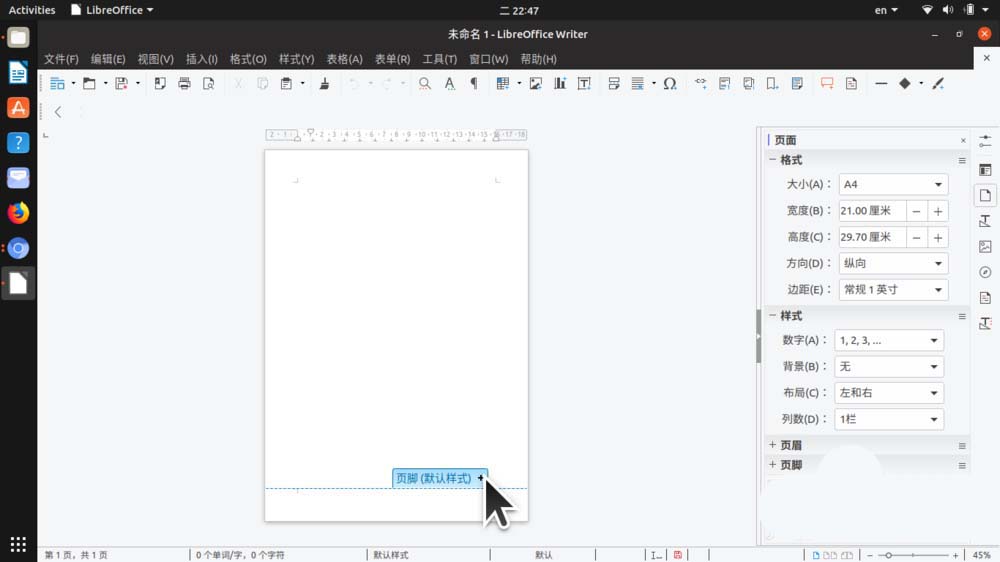Image resolution: width=1000 pixels, height=562 pixels.
Task: Click the Find & Replace magnifier icon
Action: point(425,84)
